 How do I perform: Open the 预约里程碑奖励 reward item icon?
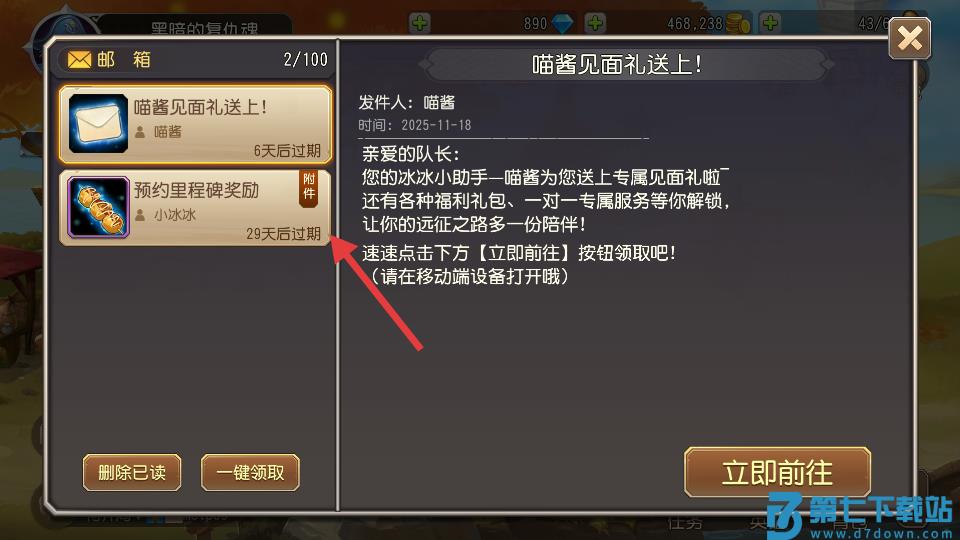98,207
